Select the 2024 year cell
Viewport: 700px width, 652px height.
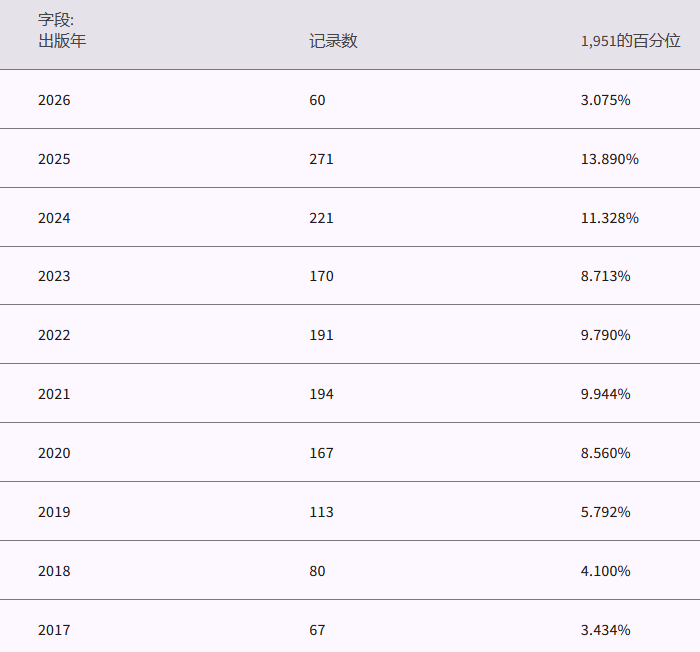coord(54,218)
